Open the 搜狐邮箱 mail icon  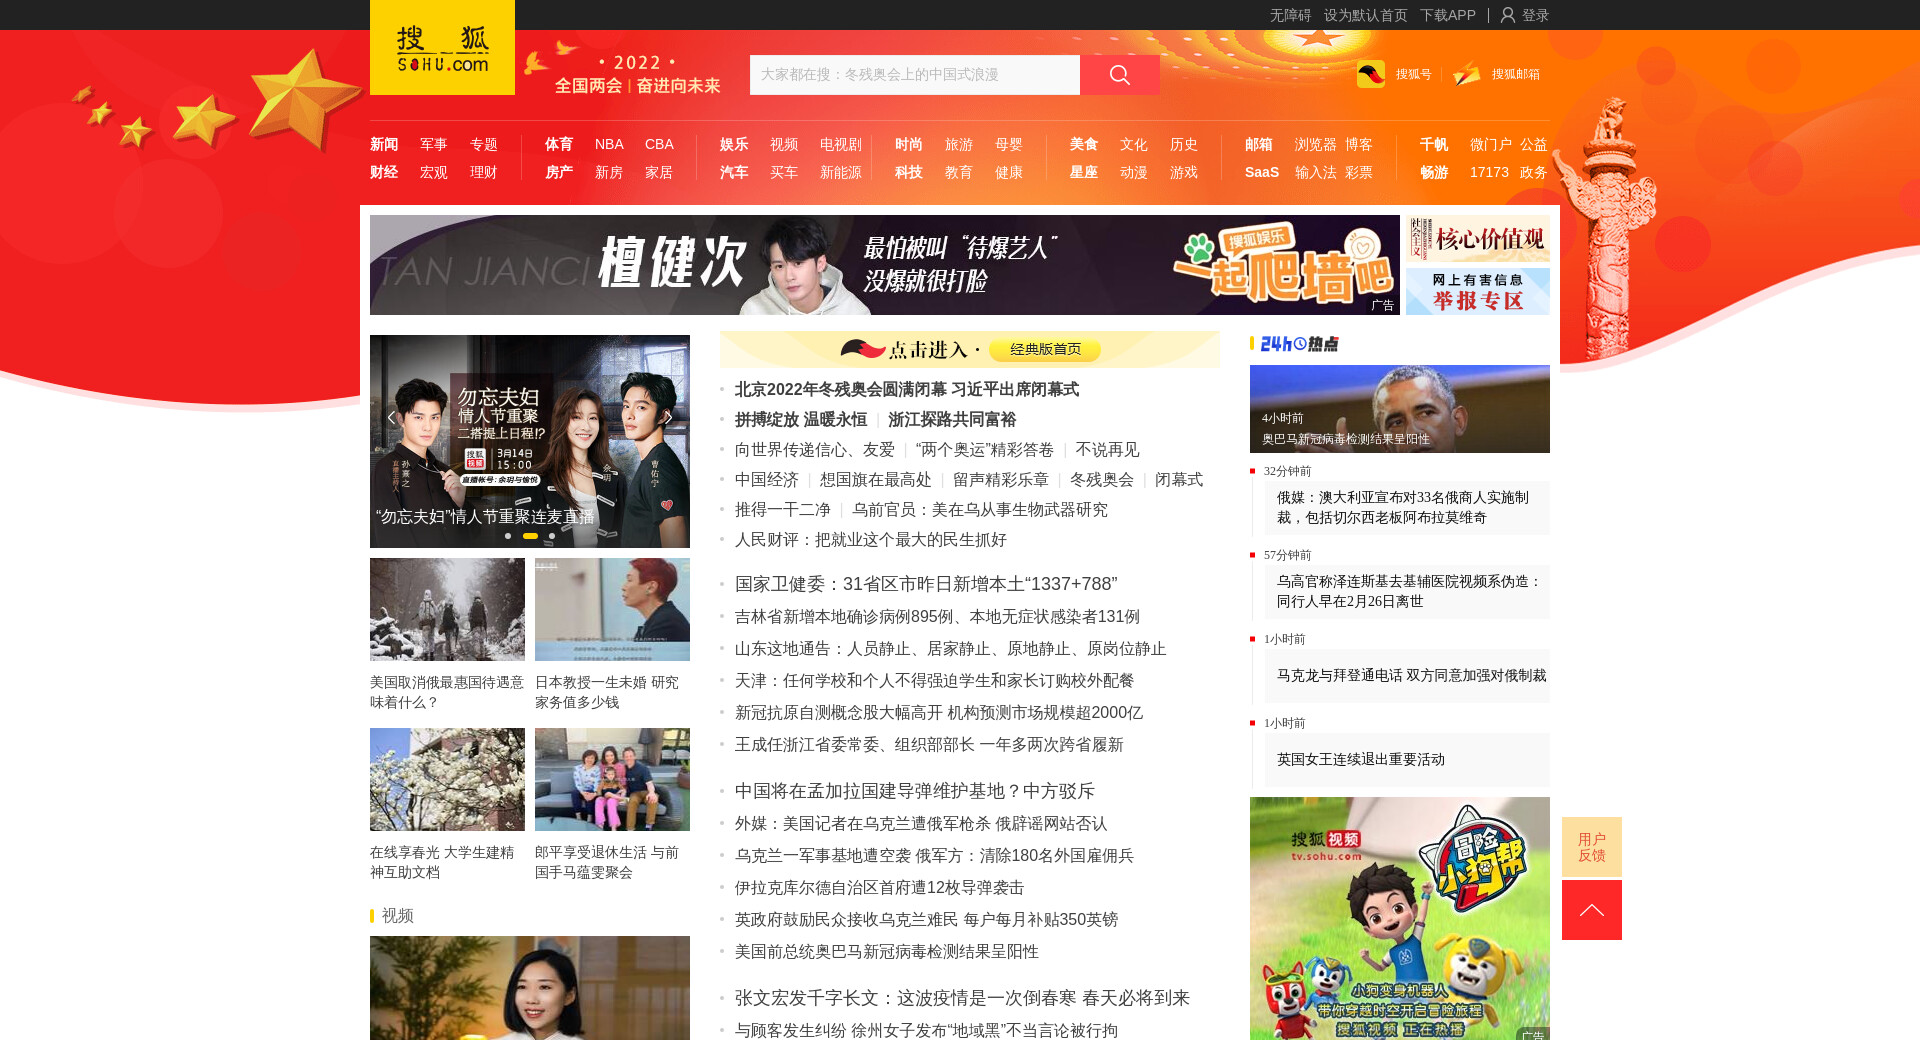pyautogui.click(x=1467, y=74)
